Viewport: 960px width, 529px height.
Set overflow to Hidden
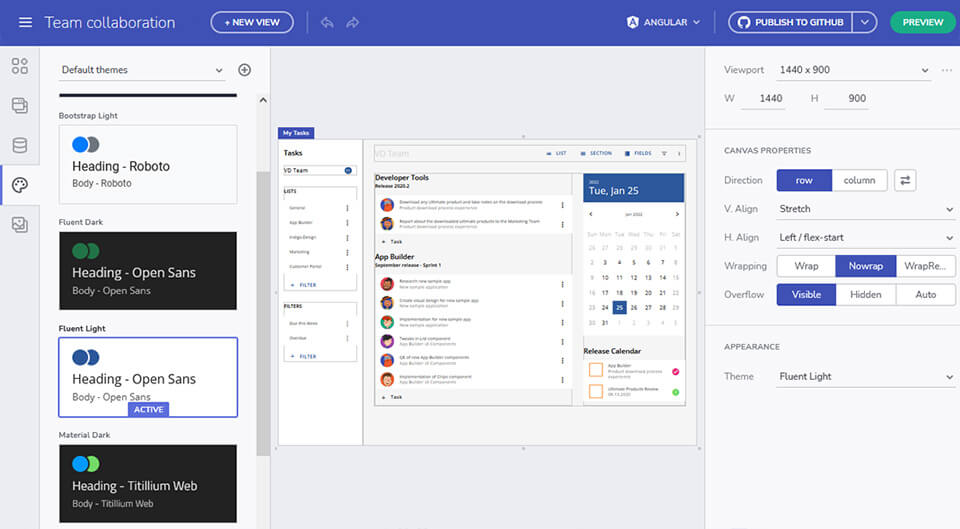(x=866, y=295)
